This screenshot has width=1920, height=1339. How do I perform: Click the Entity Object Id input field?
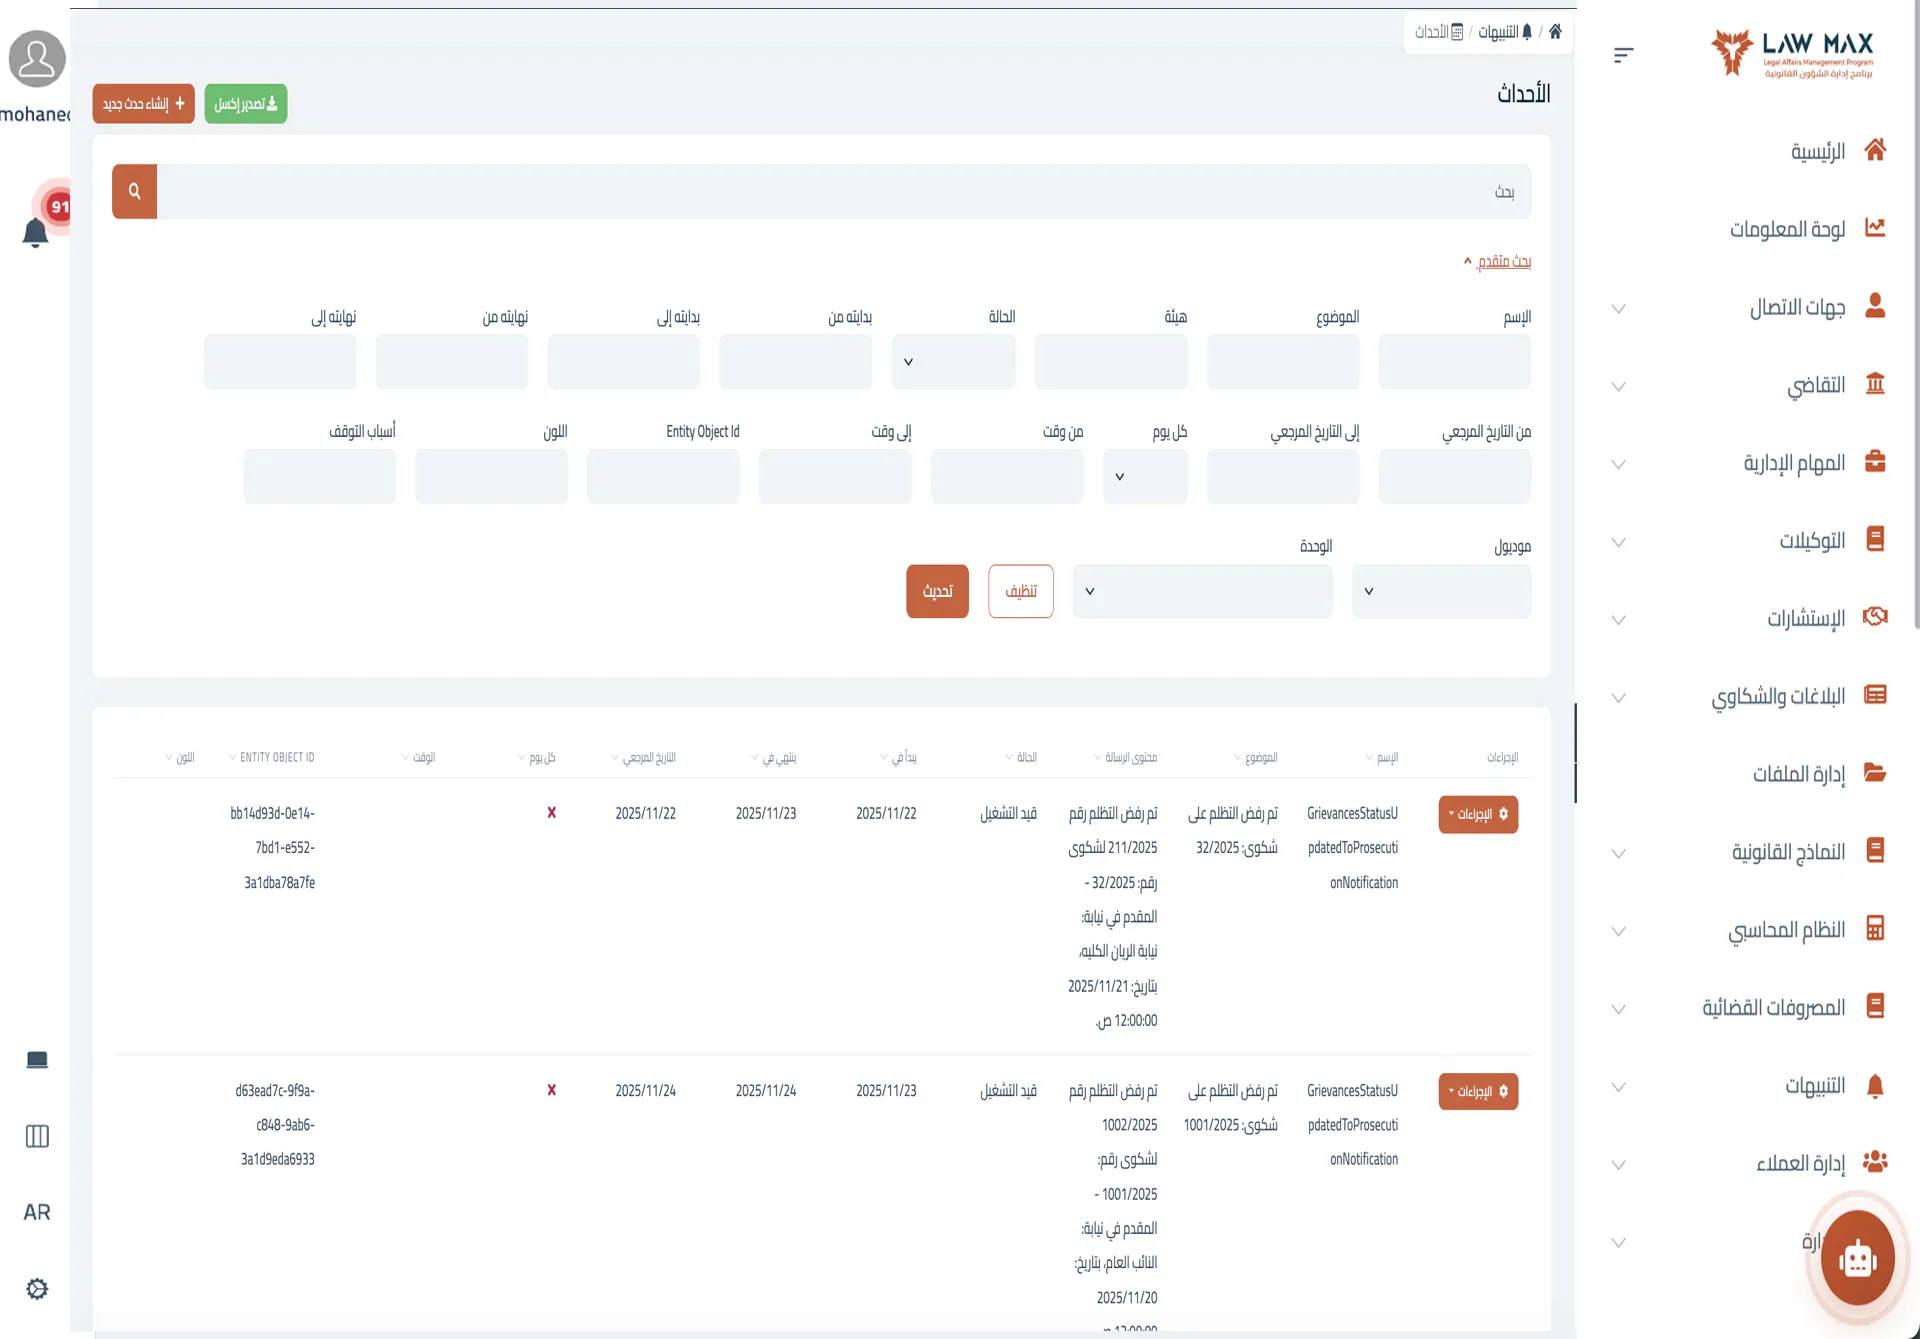(x=662, y=477)
